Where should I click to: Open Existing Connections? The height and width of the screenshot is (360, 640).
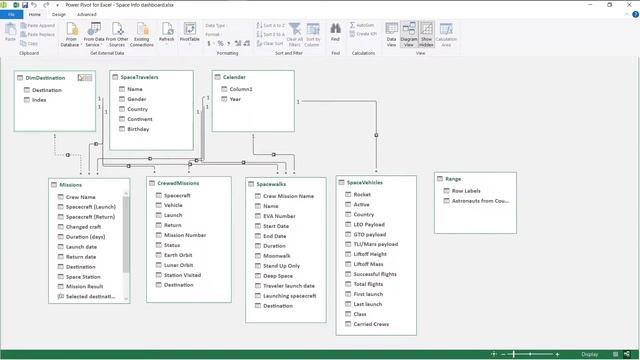(142, 34)
